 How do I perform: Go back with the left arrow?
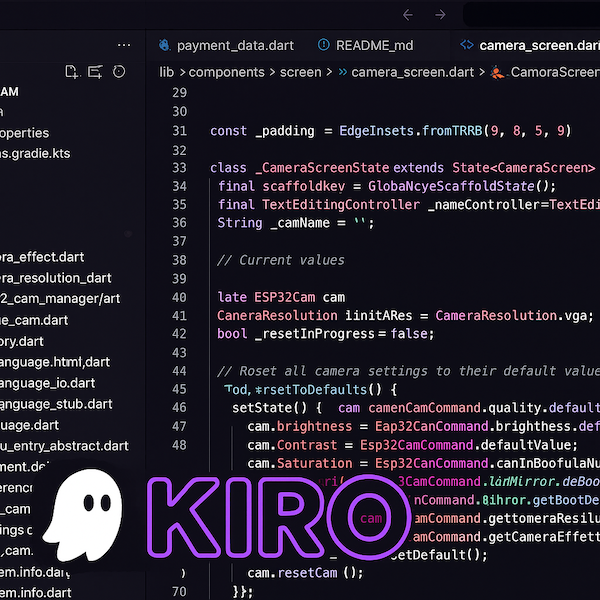pyautogui.click(x=407, y=15)
